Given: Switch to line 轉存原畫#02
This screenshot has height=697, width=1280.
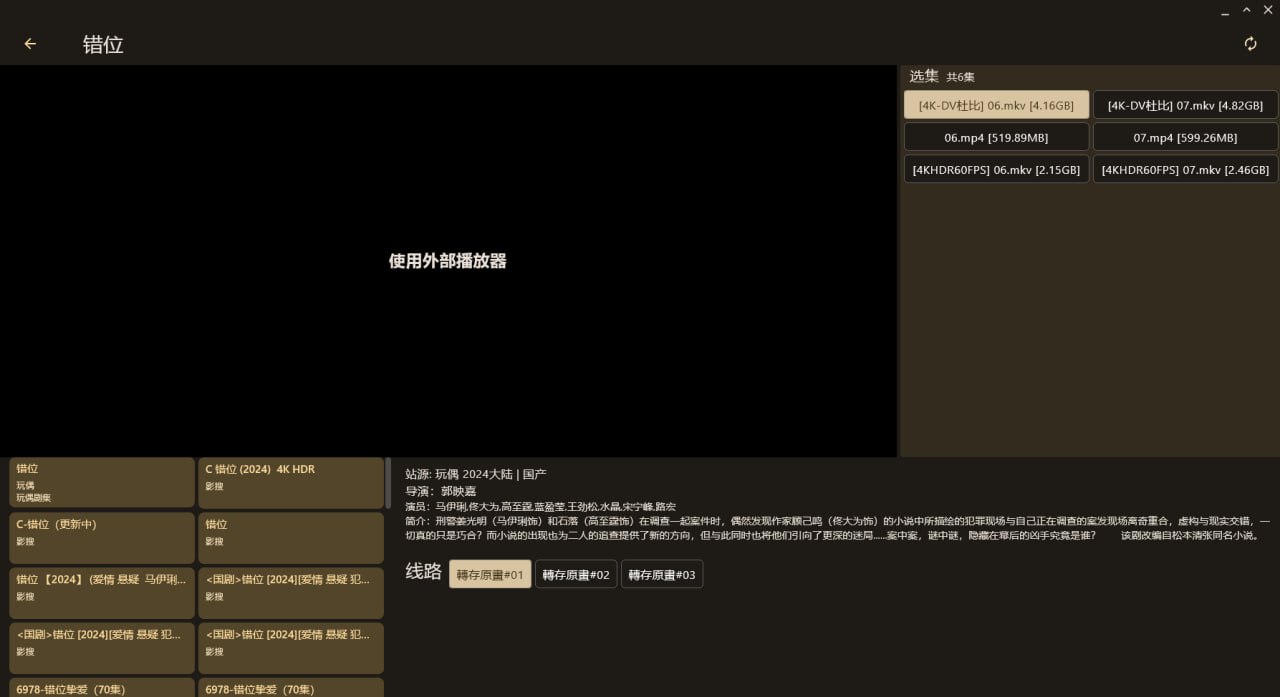Looking at the screenshot, I should 576,574.
